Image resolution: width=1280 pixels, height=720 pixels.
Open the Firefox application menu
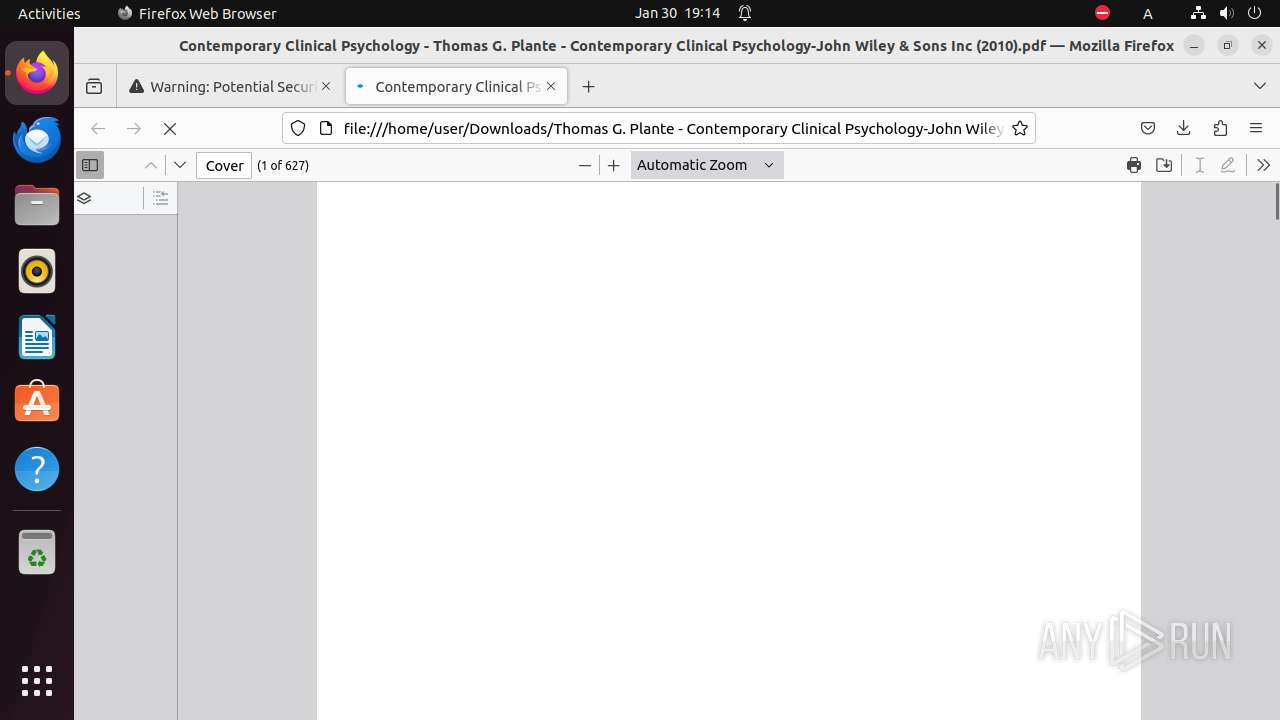[1256, 129]
